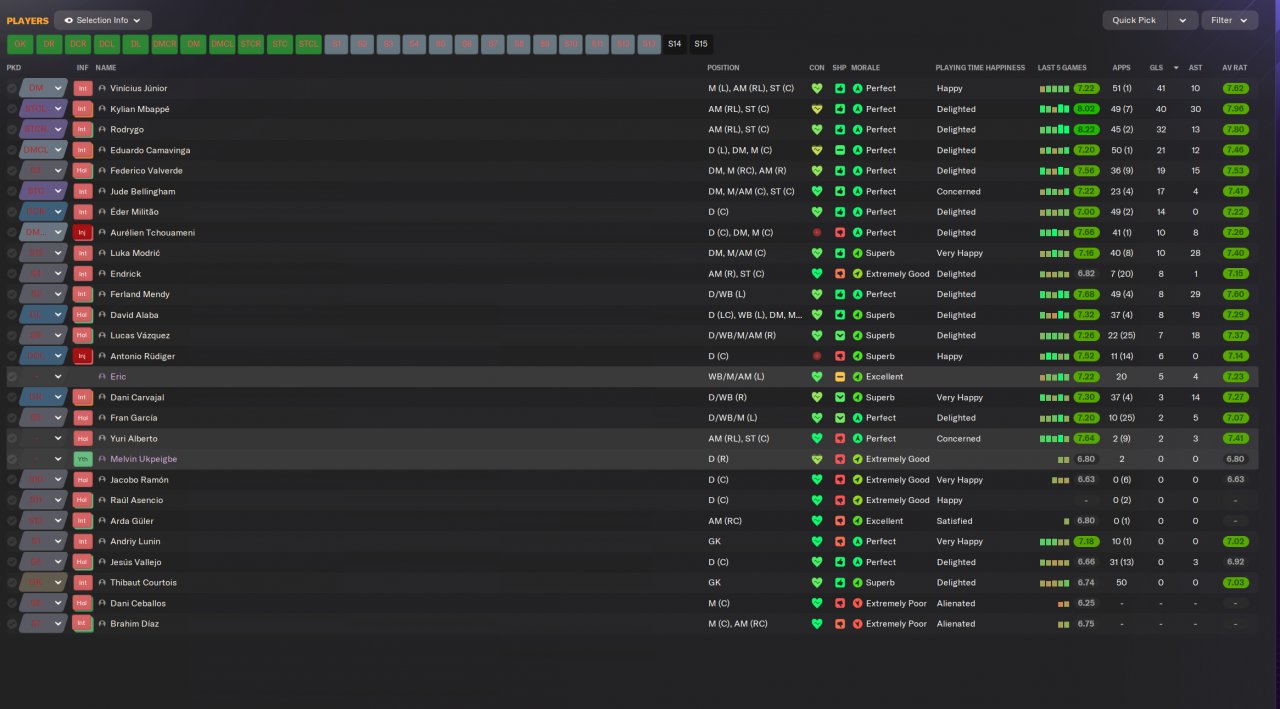
Task: Click the condition heart icon for Thibaut Courtois
Action: 817,583
